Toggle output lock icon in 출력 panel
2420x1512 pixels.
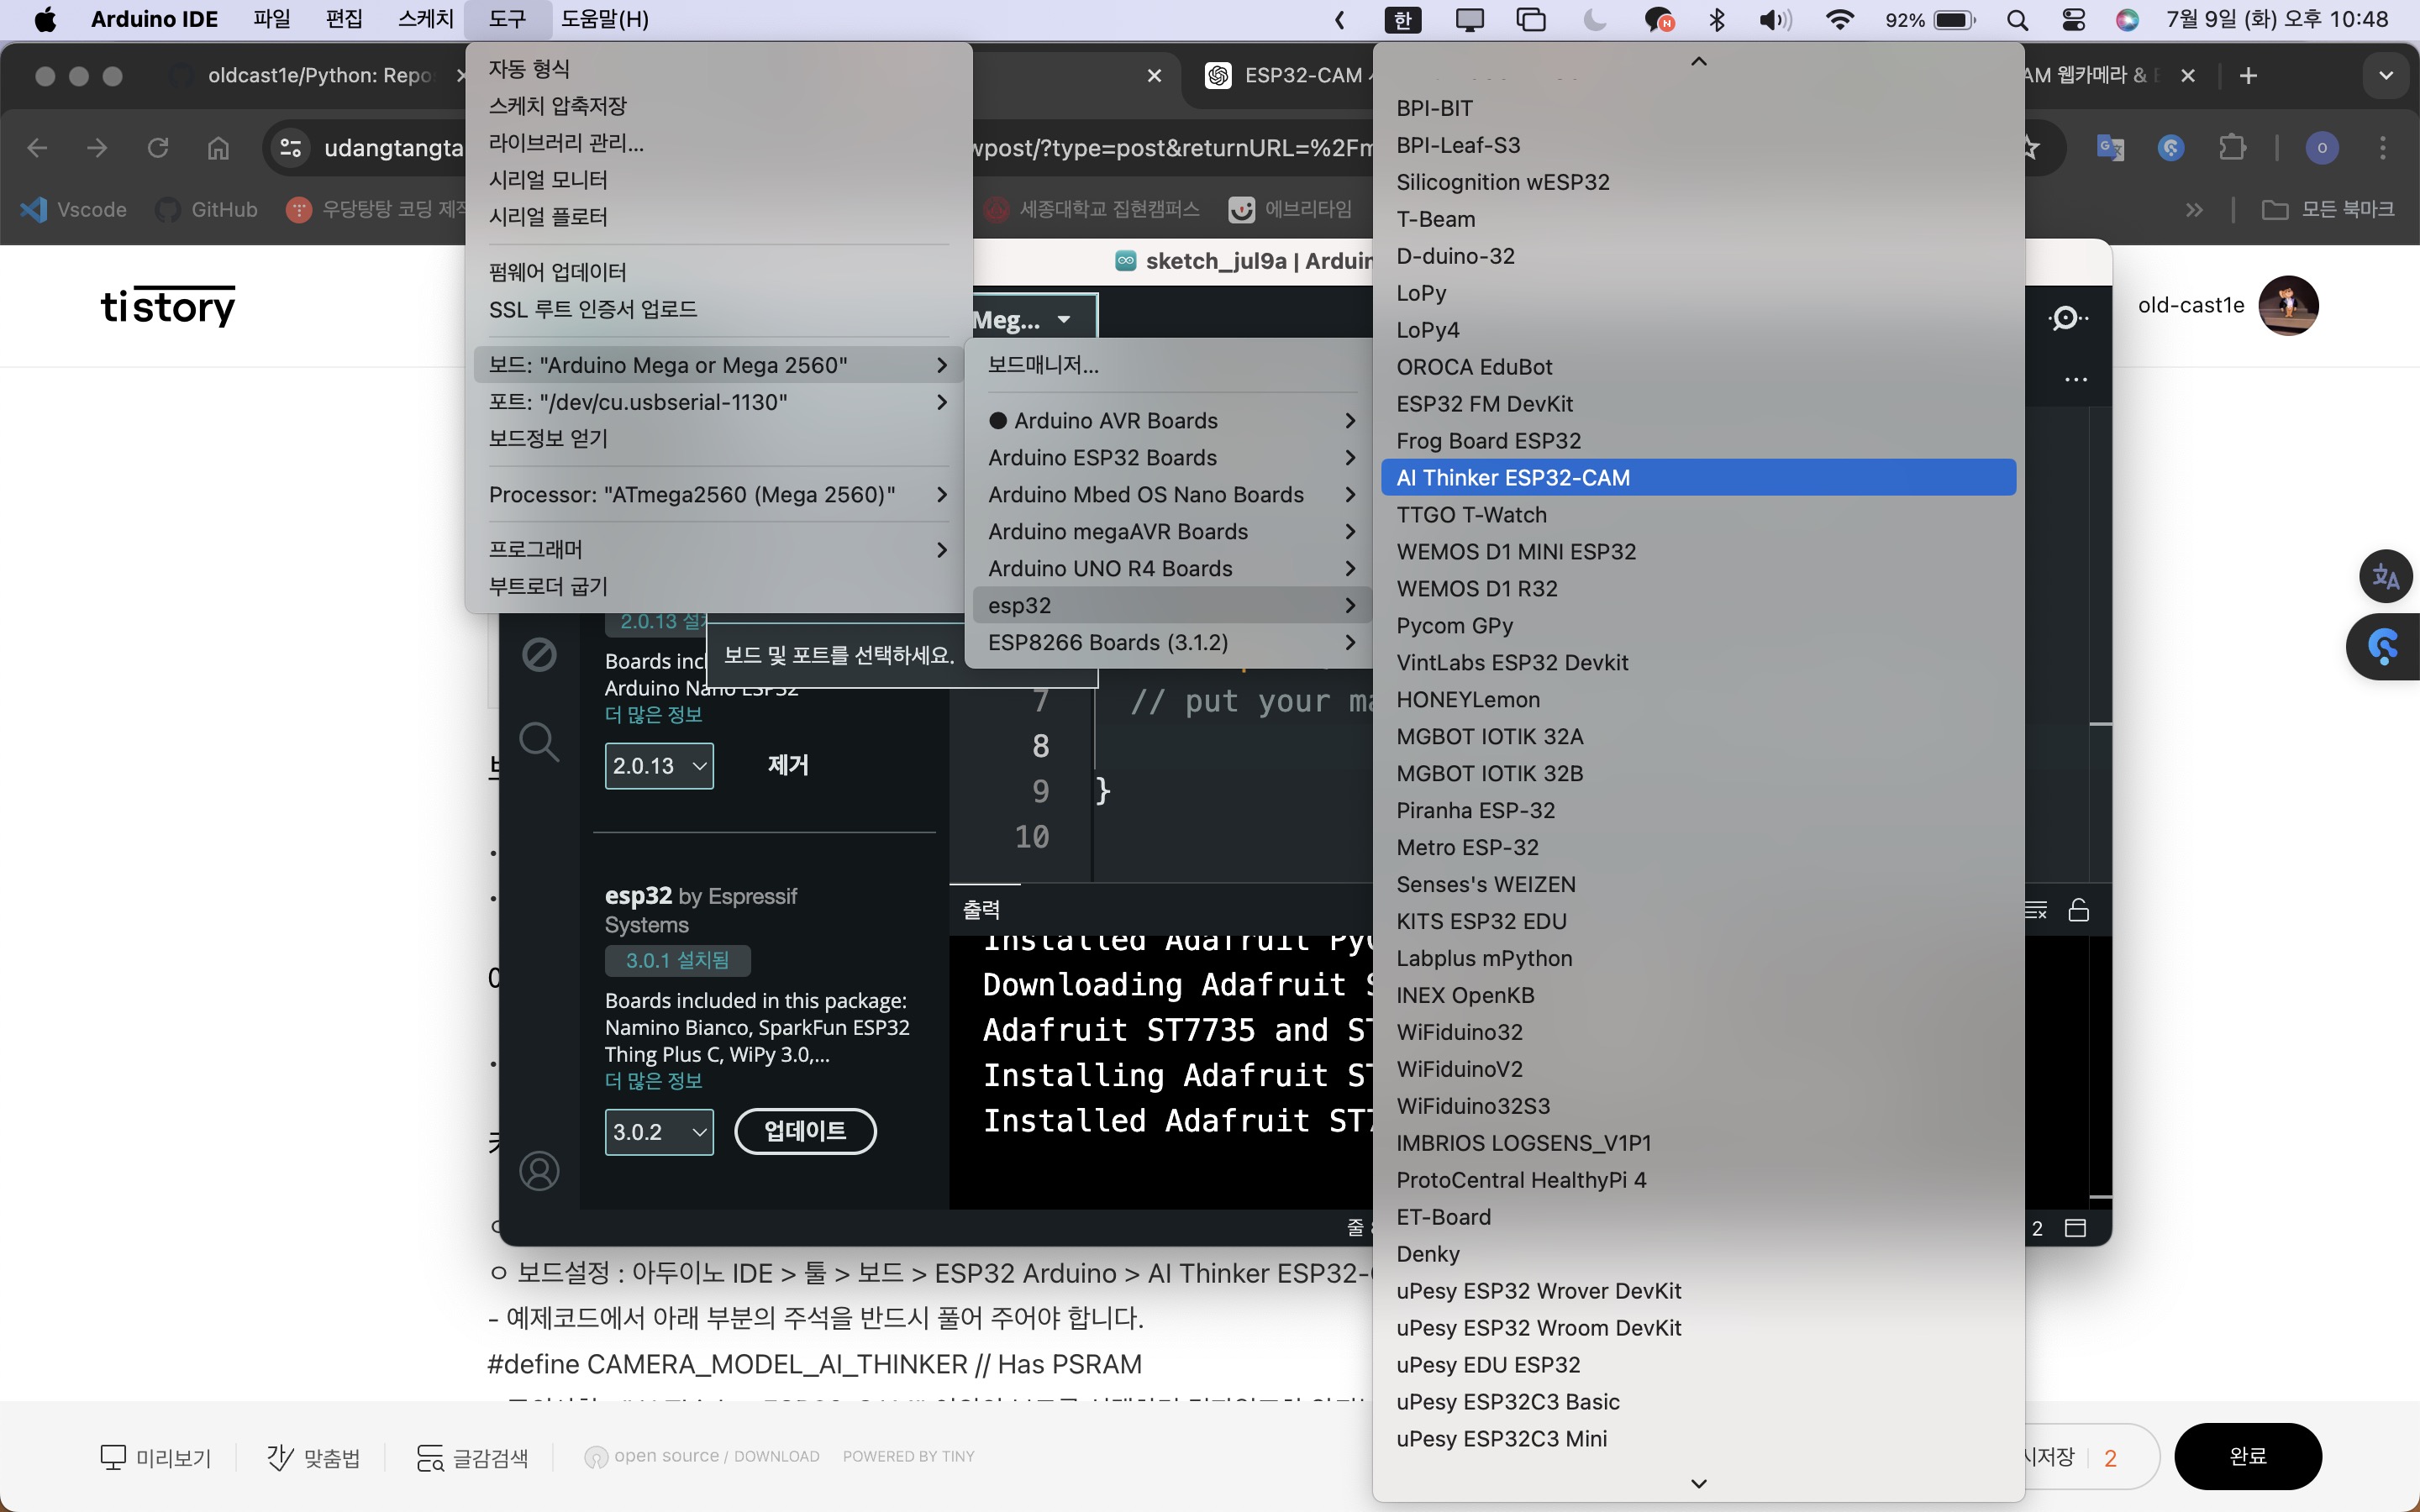2078,910
